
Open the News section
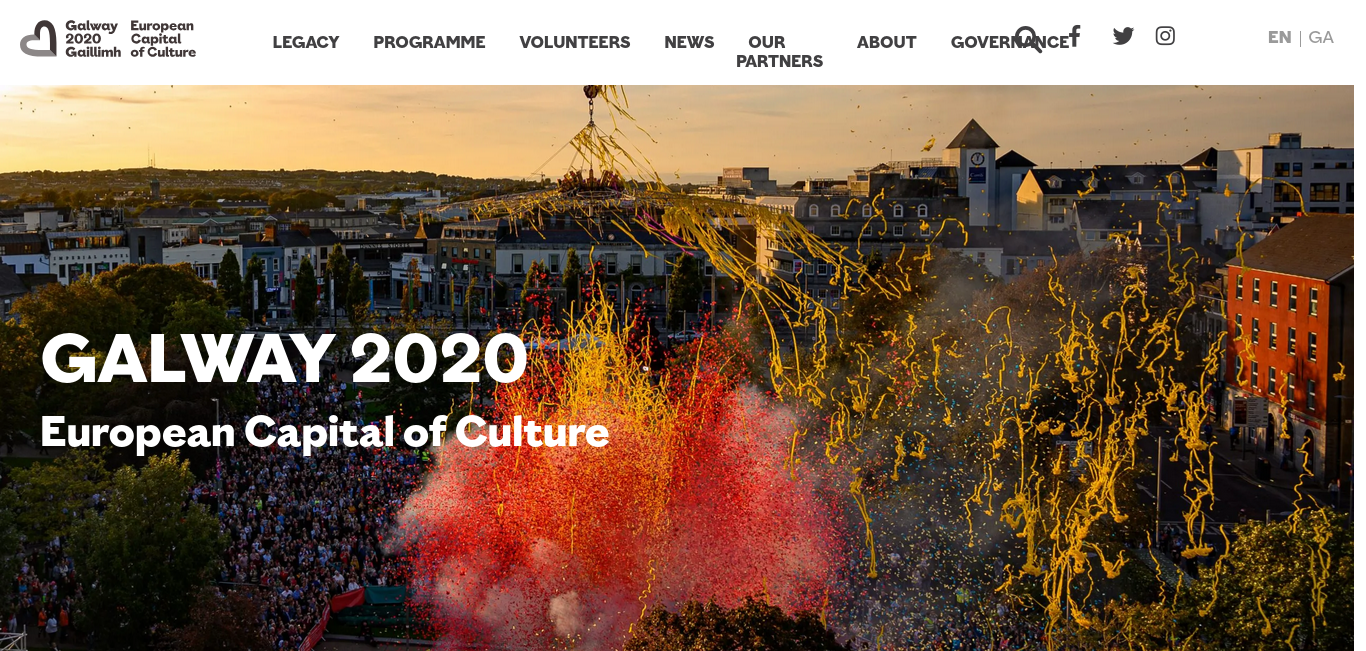tap(689, 42)
